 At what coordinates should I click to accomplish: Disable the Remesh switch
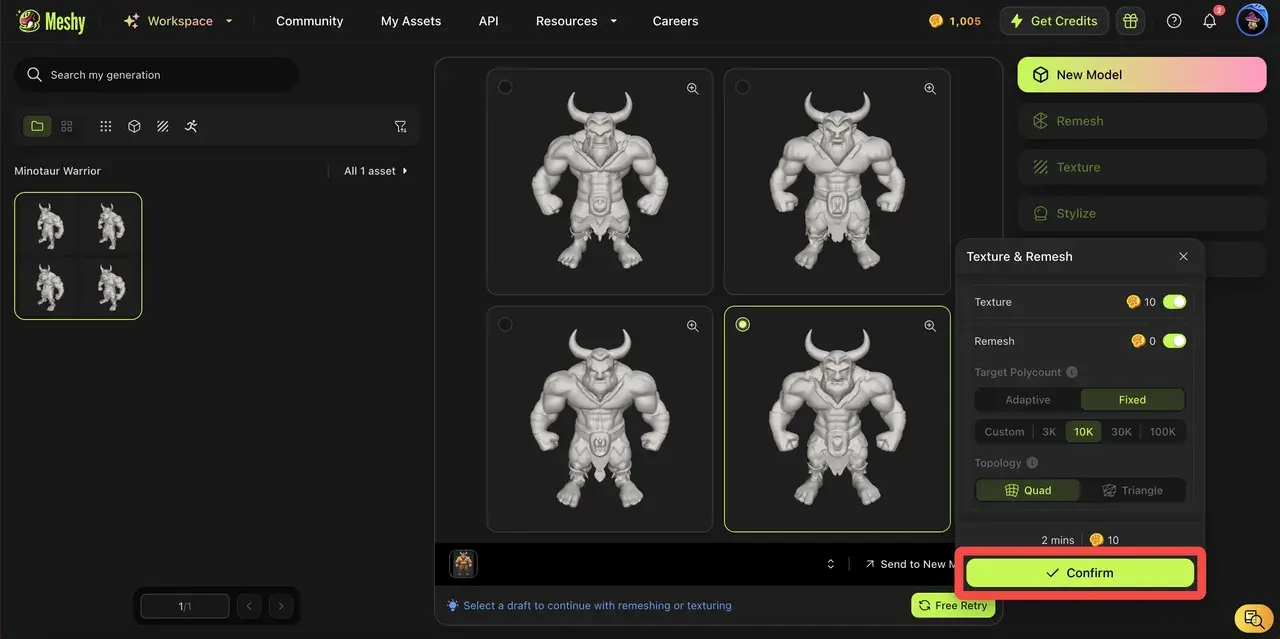1174,341
